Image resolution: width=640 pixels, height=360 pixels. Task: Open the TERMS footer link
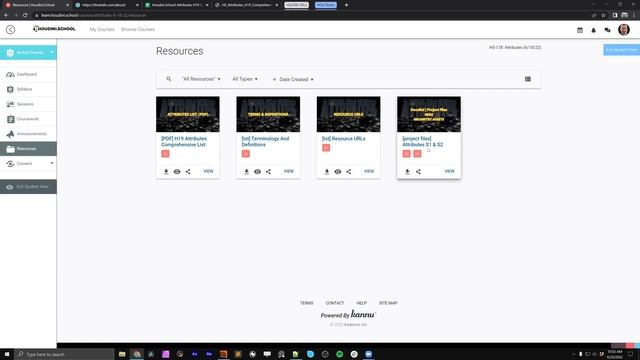pyautogui.click(x=307, y=303)
